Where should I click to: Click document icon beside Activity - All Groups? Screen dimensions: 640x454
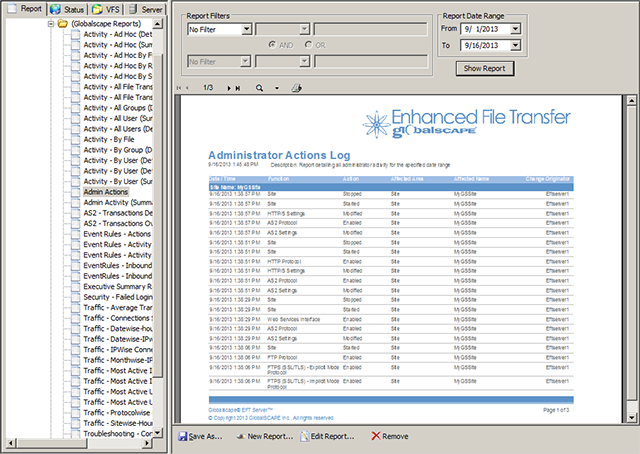tap(76, 108)
